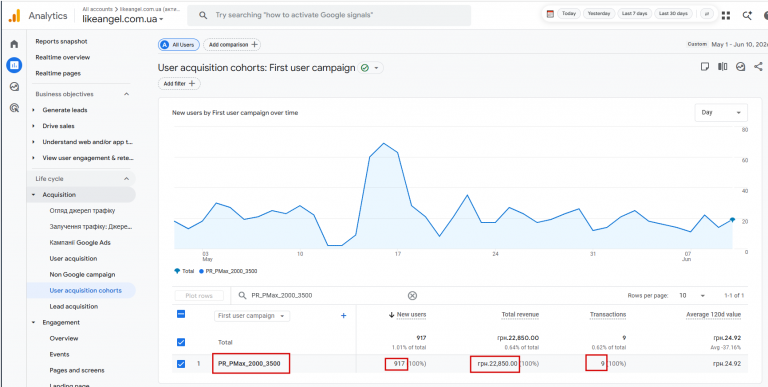Click the plus icon on Add comparison
Image resolution: width=768 pixels, height=387 pixels.
[254, 45]
